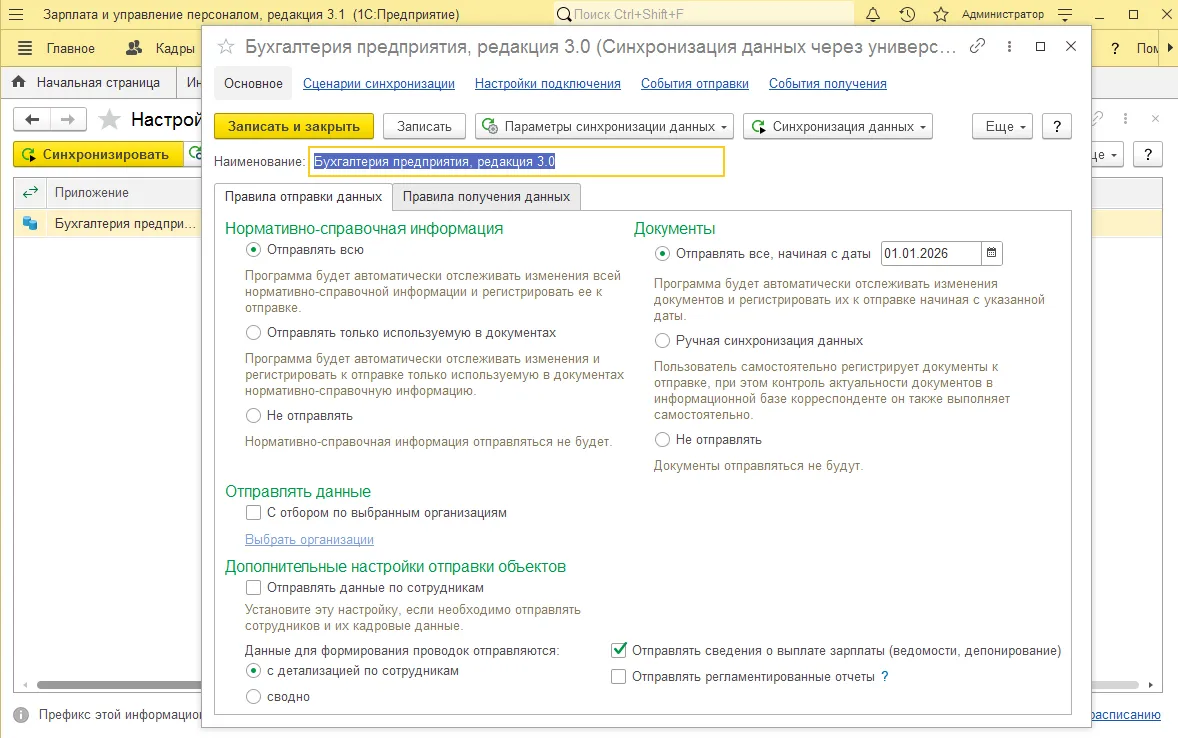Click help button in dialog toolbar
The image size is (1178, 738).
pos(1057,126)
